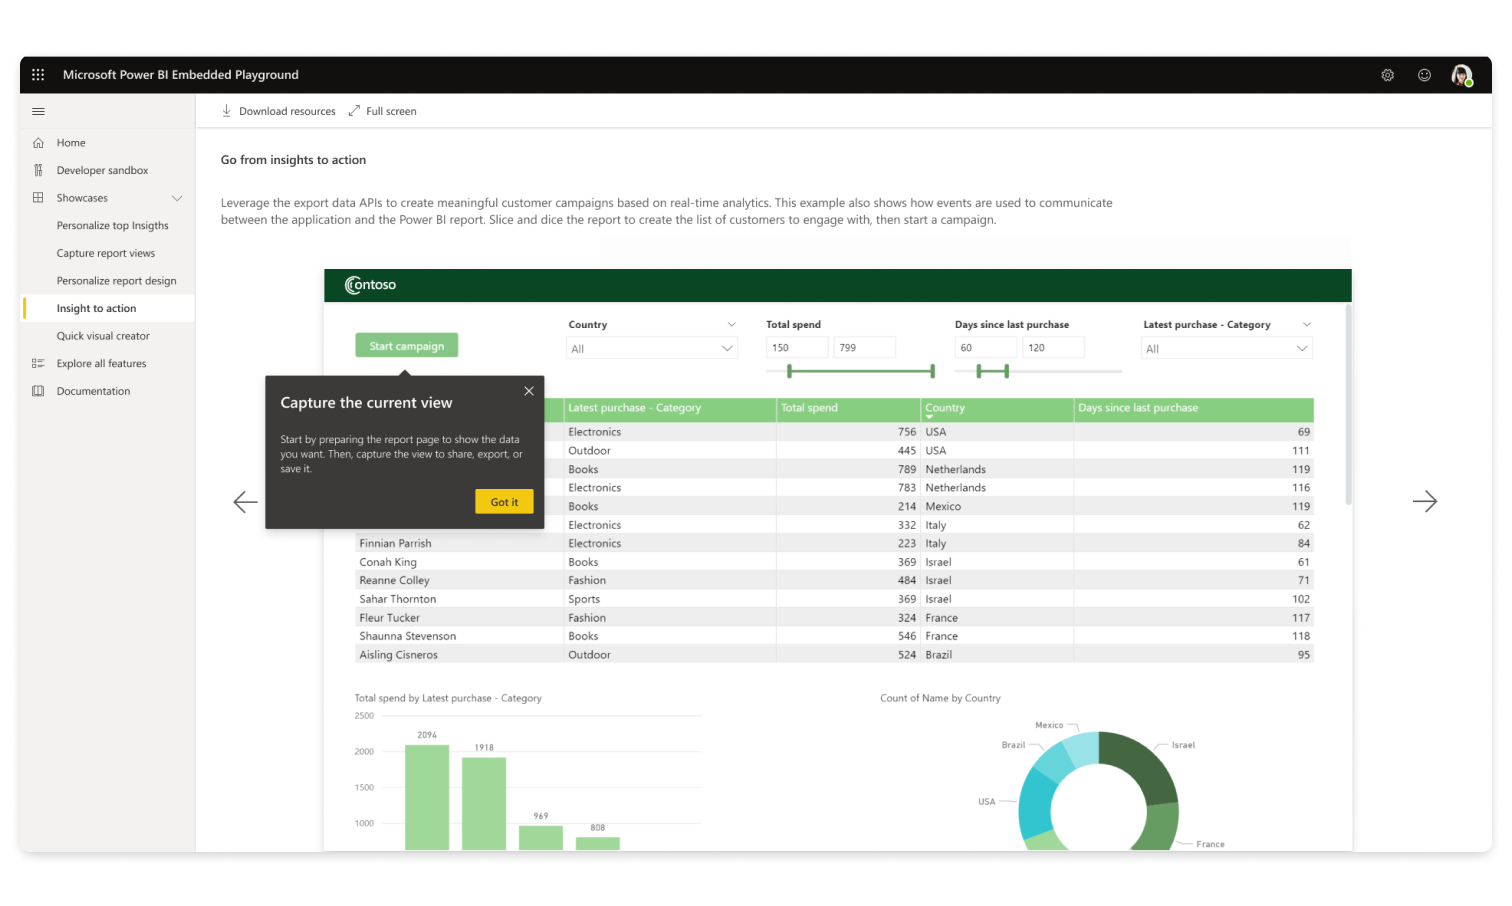The image size is (1512, 906).
Task: Click Total spend slider left handle
Action: point(789,371)
